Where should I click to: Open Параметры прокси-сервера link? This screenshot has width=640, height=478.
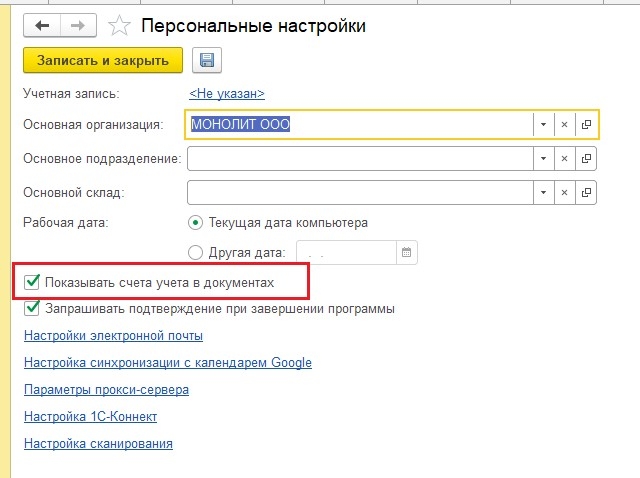[106, 390]
